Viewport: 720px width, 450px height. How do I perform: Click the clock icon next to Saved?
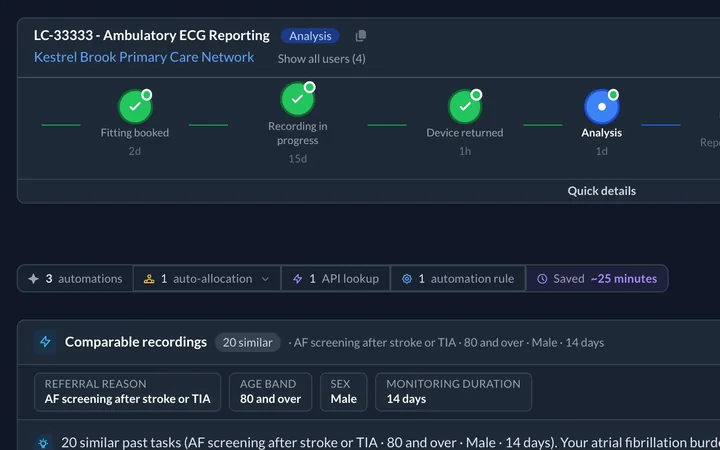click(542, 279)
